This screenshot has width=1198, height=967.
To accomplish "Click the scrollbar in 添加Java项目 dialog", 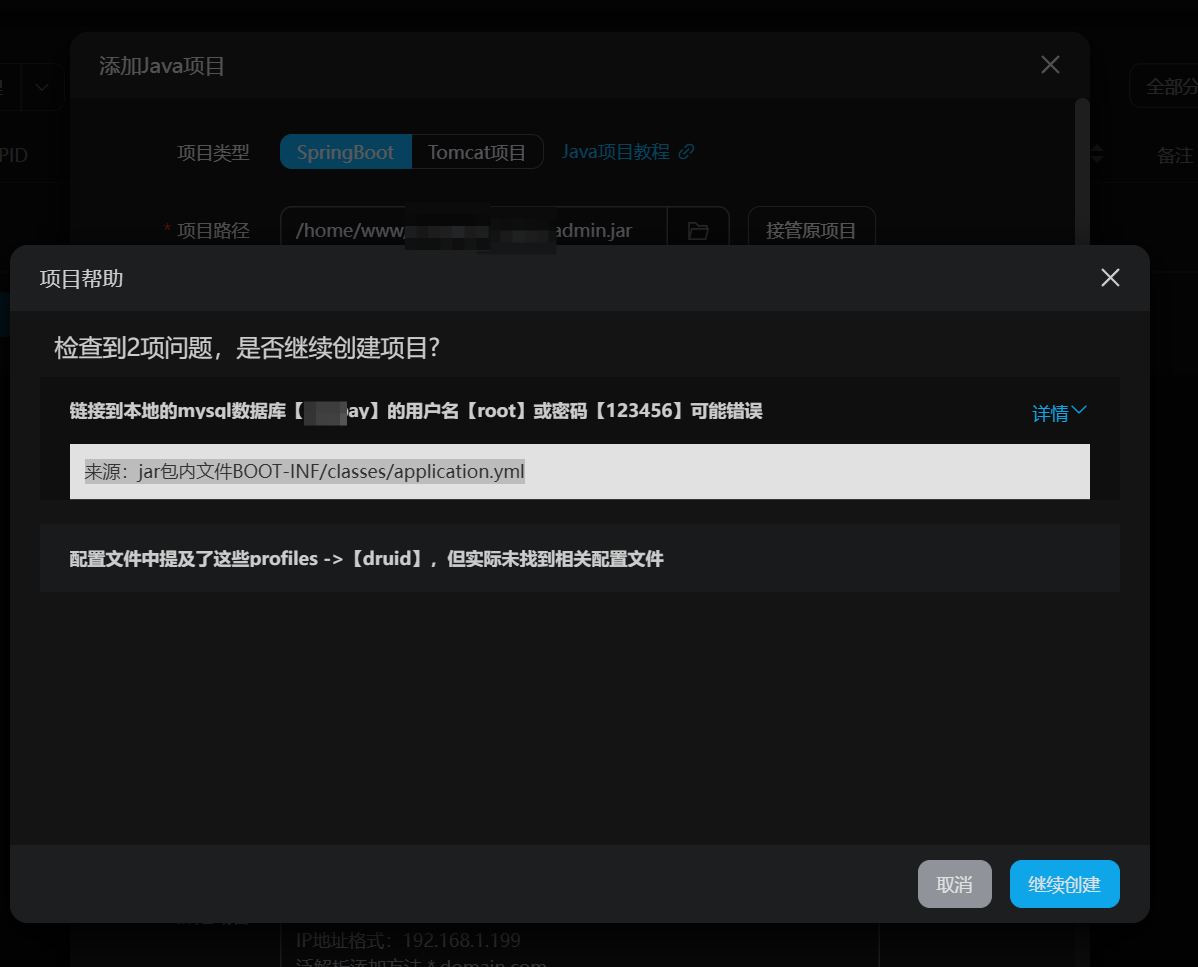I will coord(1081,170).
